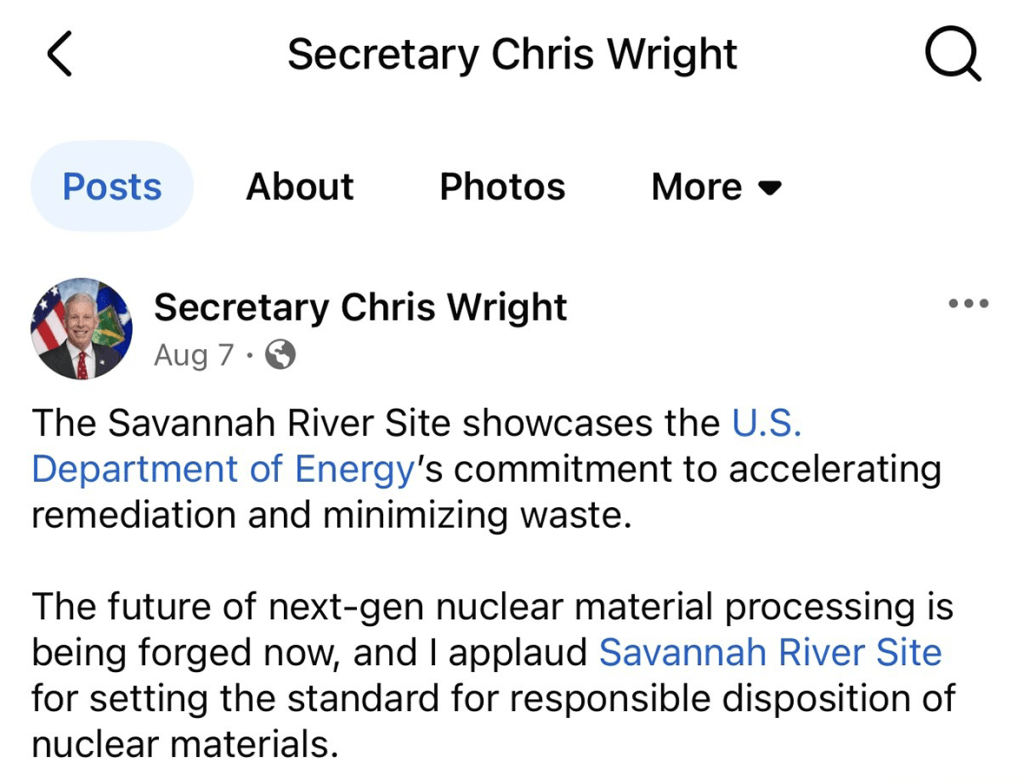Tap the closing line reading nuclear materials
This screenshot has width=1024, height=784.
(185, 744)
